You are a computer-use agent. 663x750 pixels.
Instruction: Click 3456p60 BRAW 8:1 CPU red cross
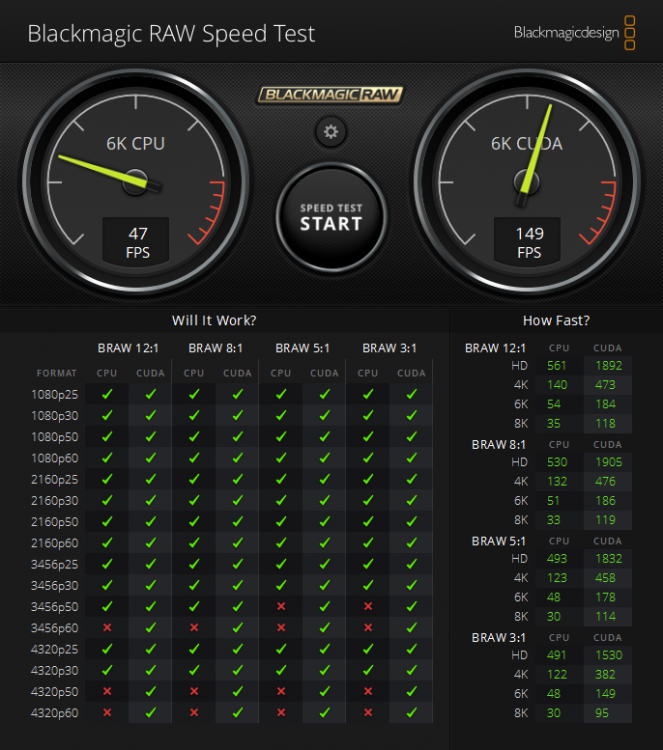(x=194, y=627)
